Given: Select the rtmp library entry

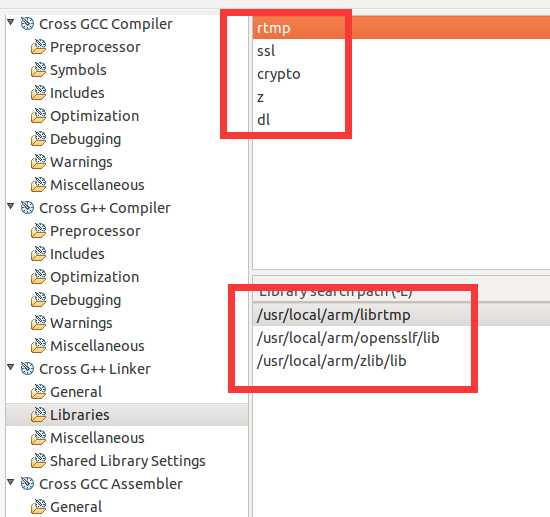Looking at the screenshot, I should 401,27.
